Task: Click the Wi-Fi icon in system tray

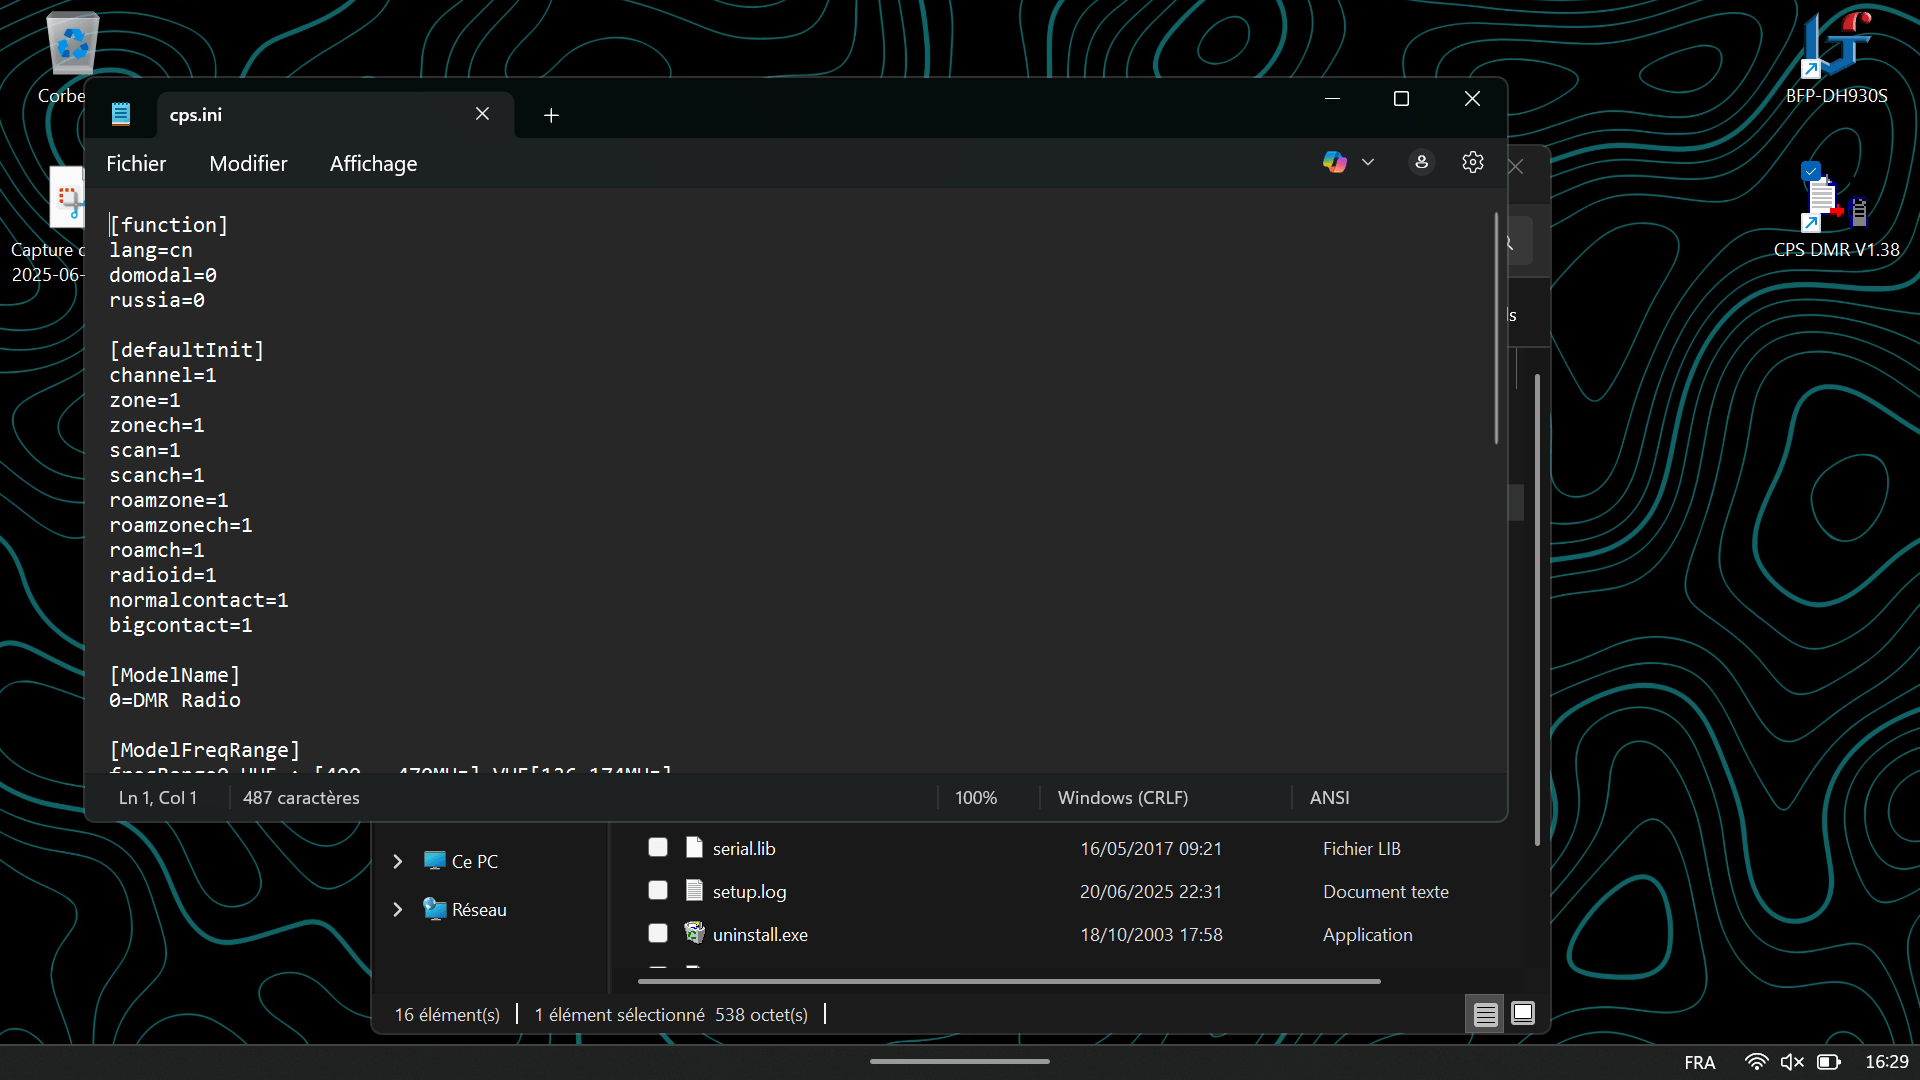Action: [x=1755, y=1062]
